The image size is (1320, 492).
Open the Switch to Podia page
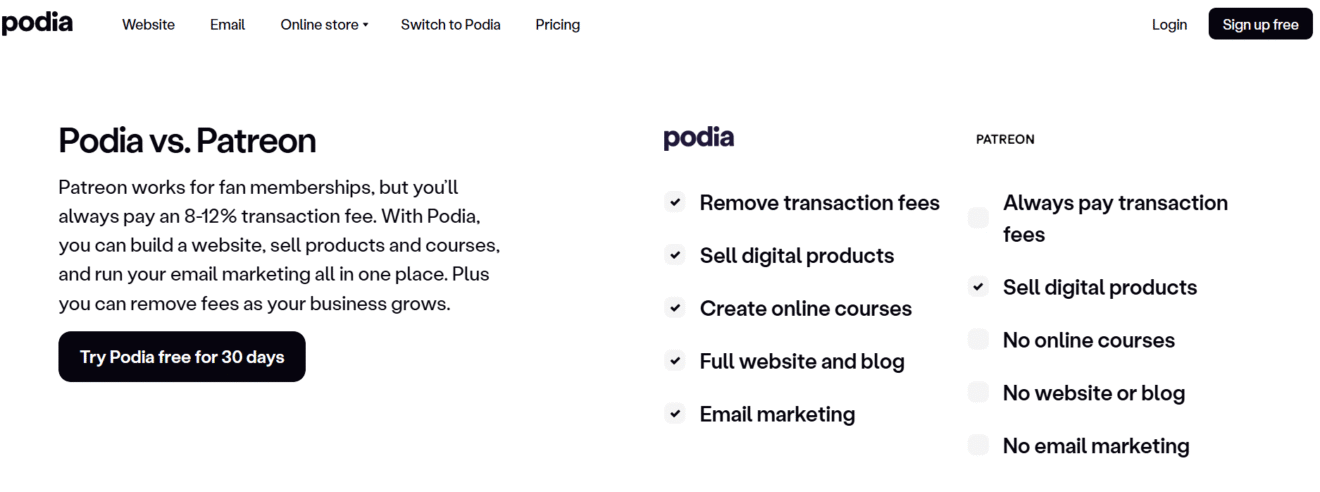pos(450,24)
